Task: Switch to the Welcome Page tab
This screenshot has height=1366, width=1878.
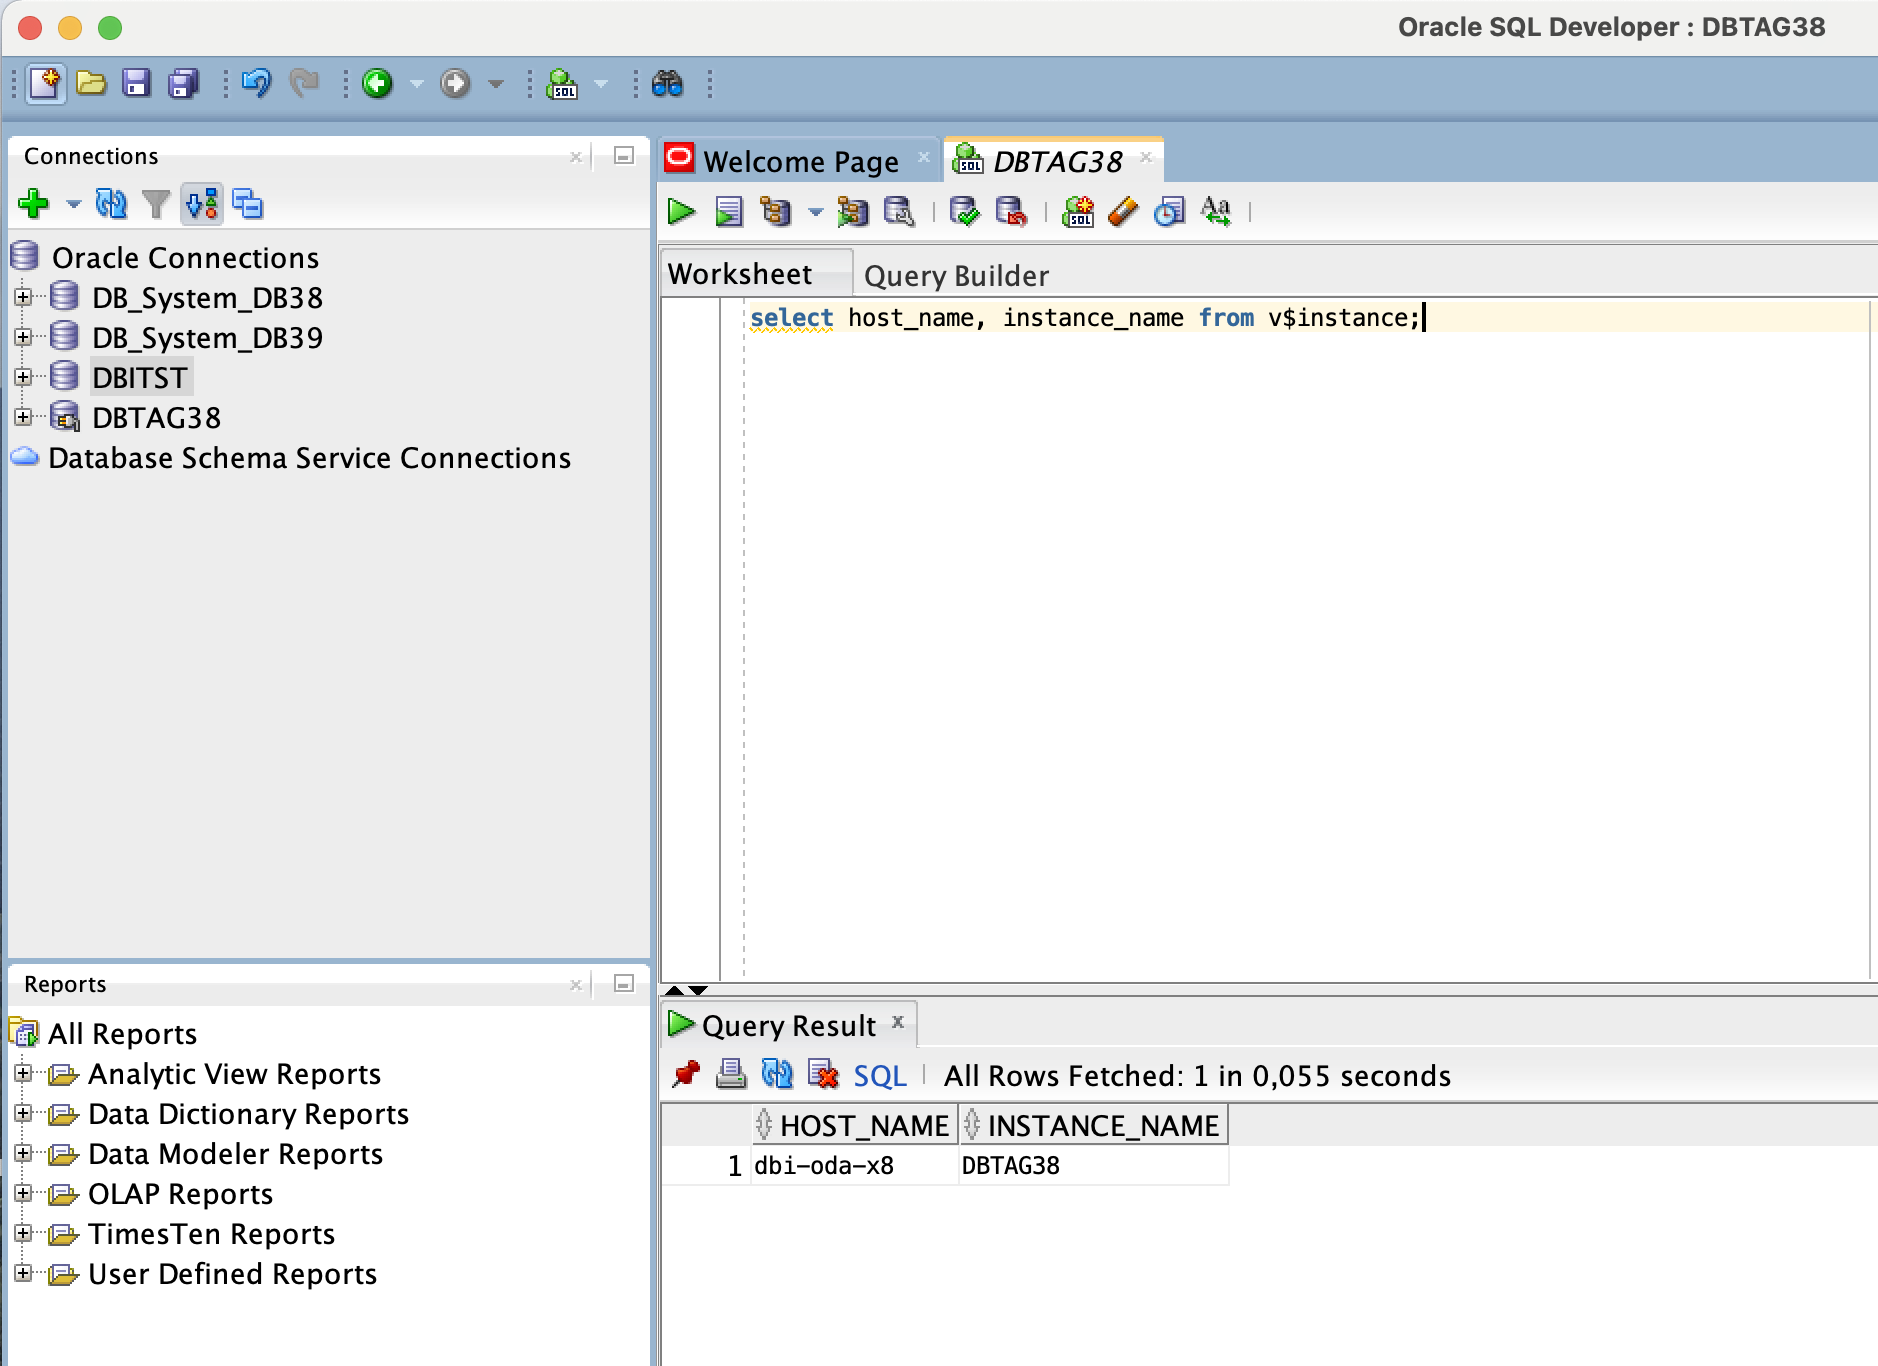Action: (x=800, y=161)
